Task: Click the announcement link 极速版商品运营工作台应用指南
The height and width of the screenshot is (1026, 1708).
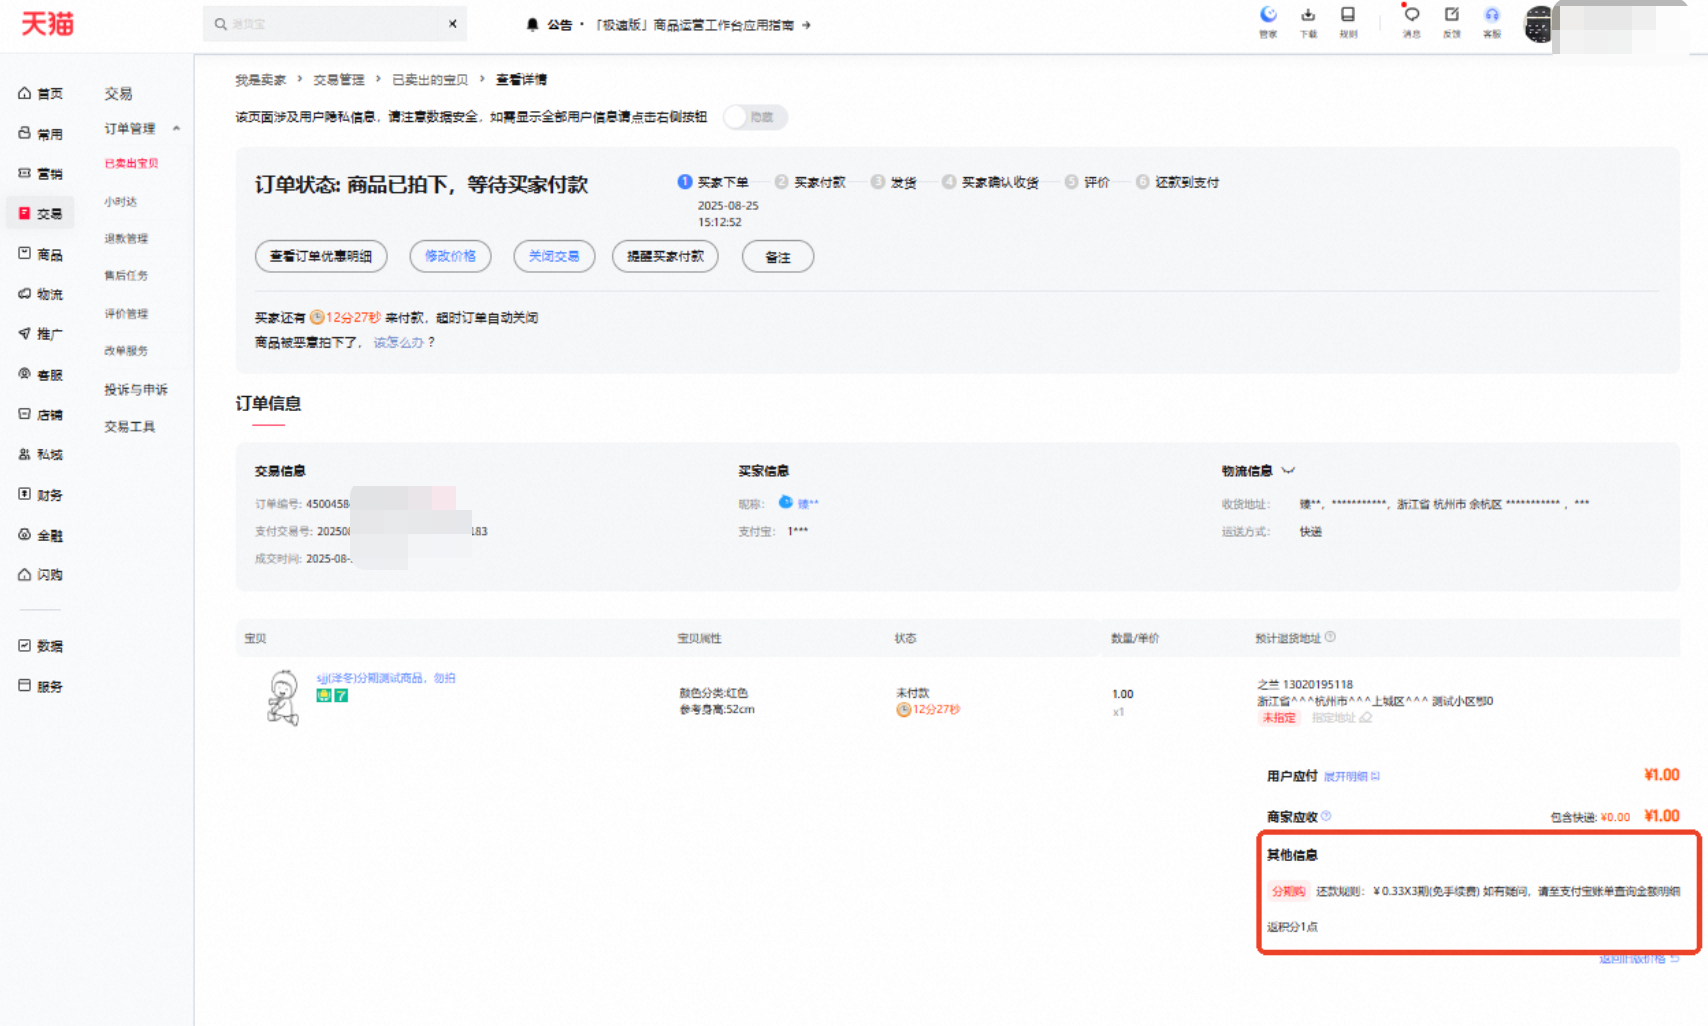Action: coord(703,25)
